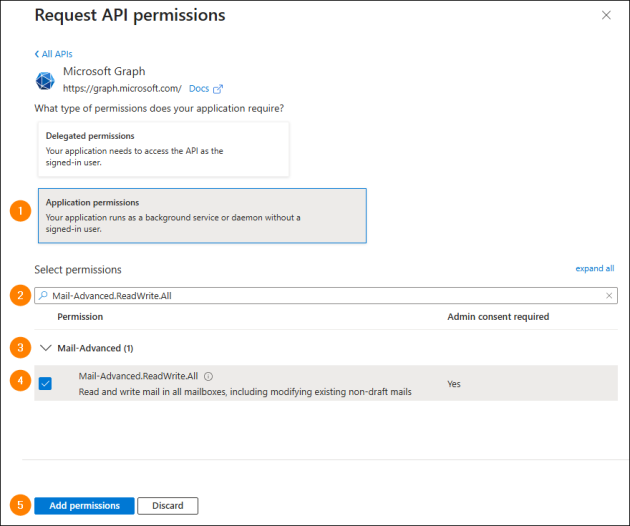
Task: Close the Request API permissions panel
Action: coord(606,15)
